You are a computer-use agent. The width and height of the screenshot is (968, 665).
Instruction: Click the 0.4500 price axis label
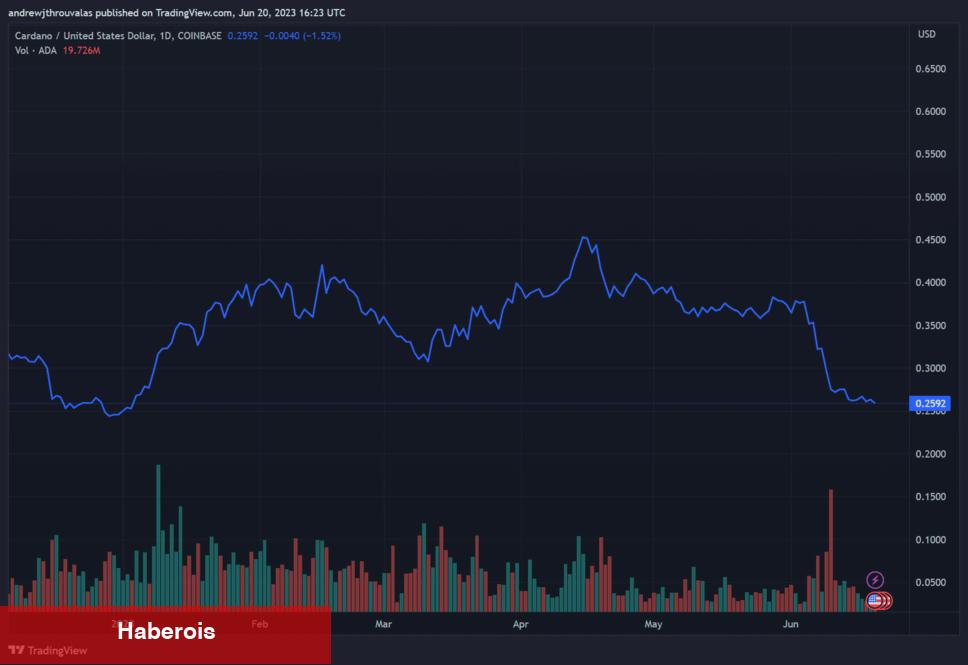click(x=930, y=240)
